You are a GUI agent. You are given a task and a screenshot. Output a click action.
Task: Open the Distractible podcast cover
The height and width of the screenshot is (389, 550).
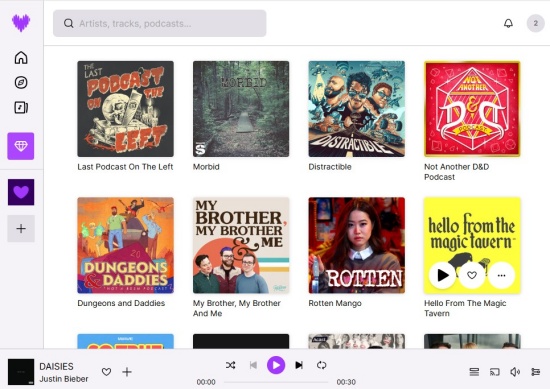pos(356,109)
